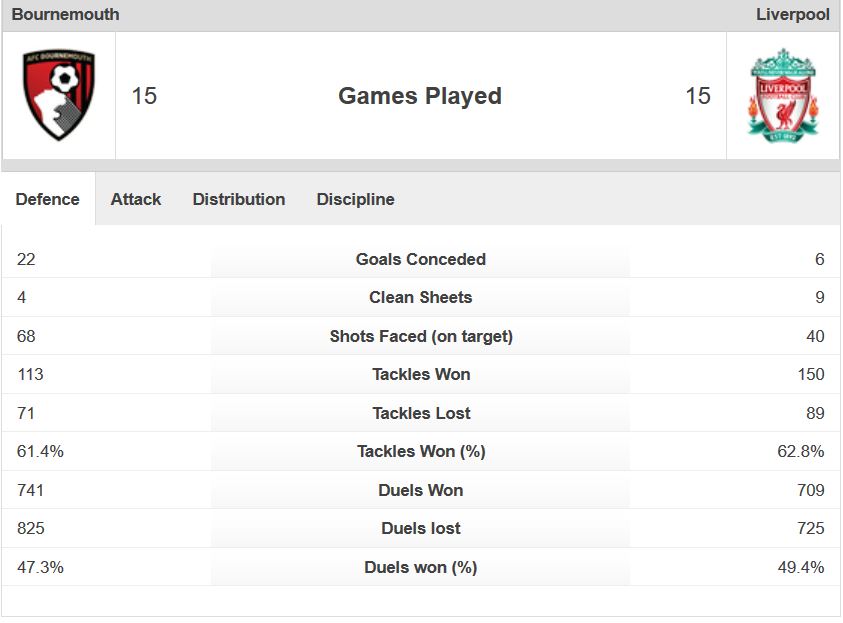Open the Defence stats tab
Viewport: 843px width, 623px height.
click(48, 199)
